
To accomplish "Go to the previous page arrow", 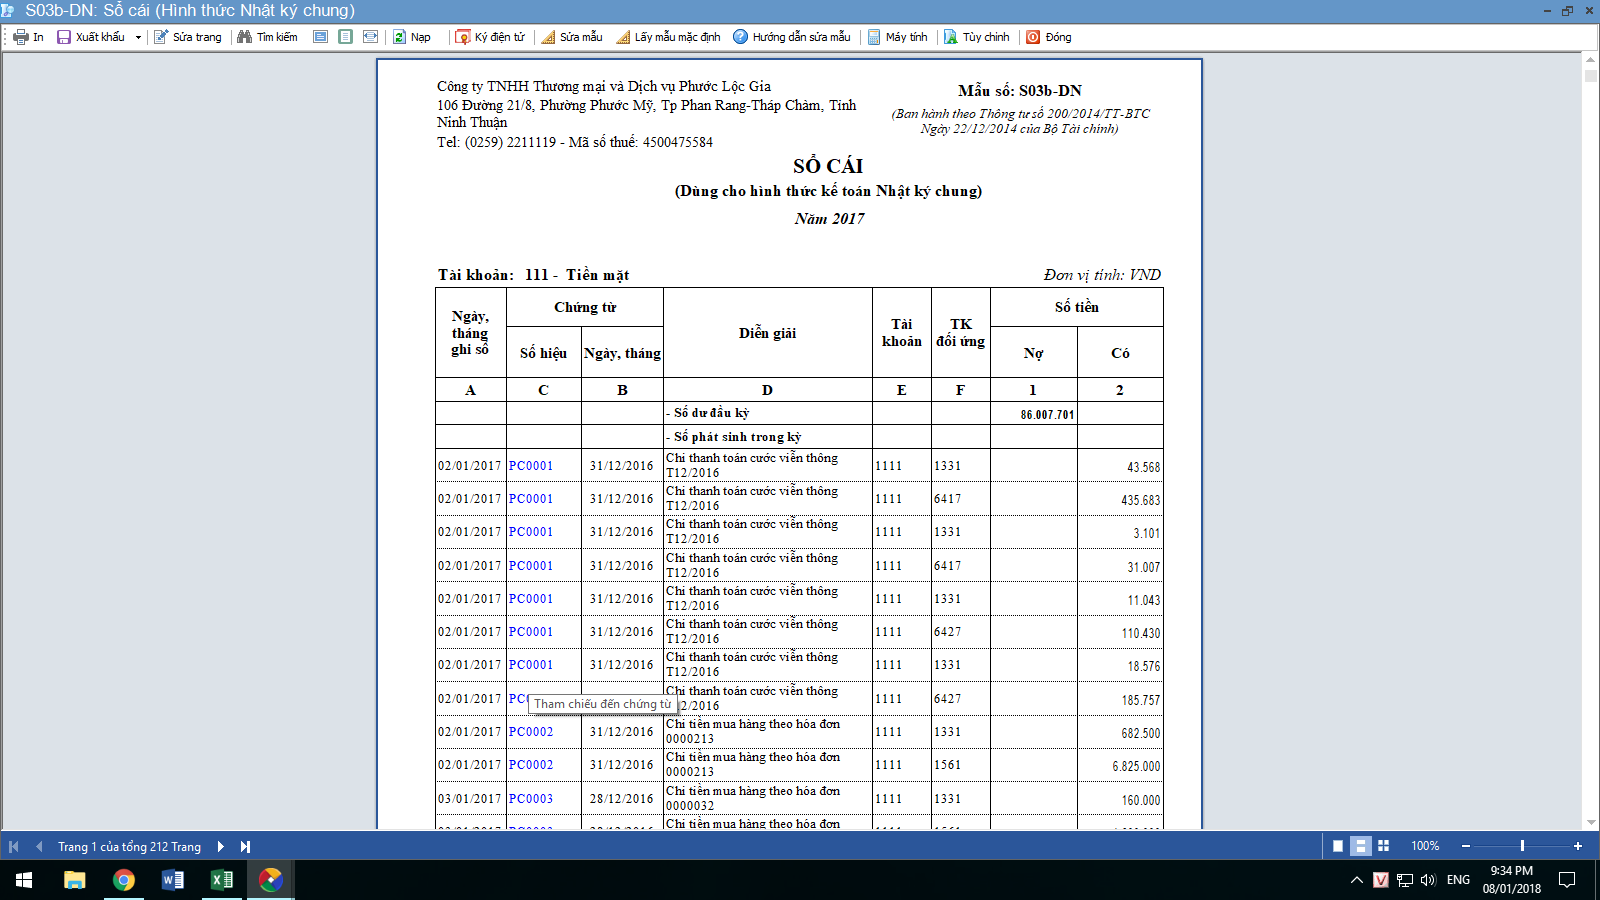I will pos(39,846).
